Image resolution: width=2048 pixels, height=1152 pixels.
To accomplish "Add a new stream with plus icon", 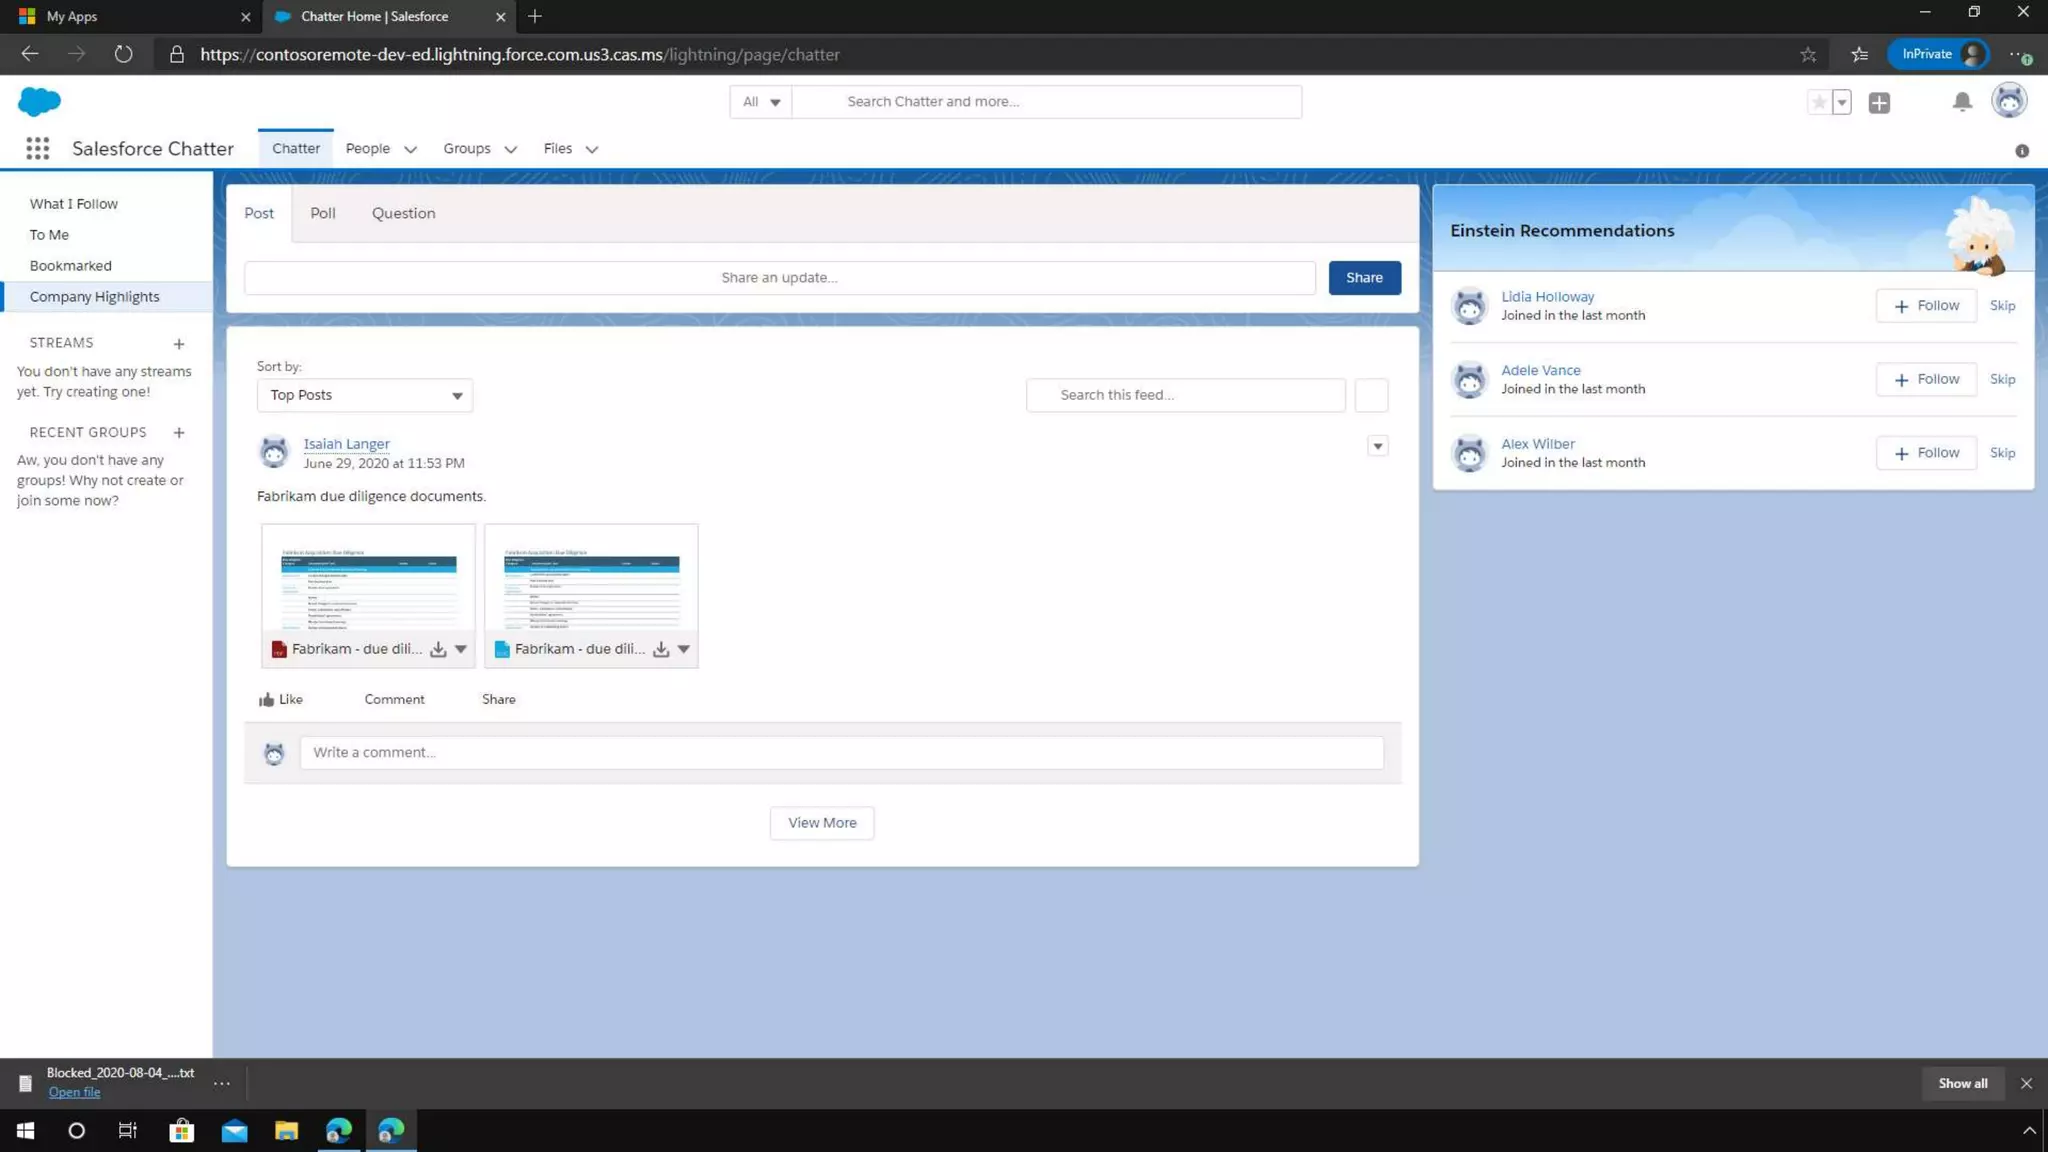I will (179, 344).
